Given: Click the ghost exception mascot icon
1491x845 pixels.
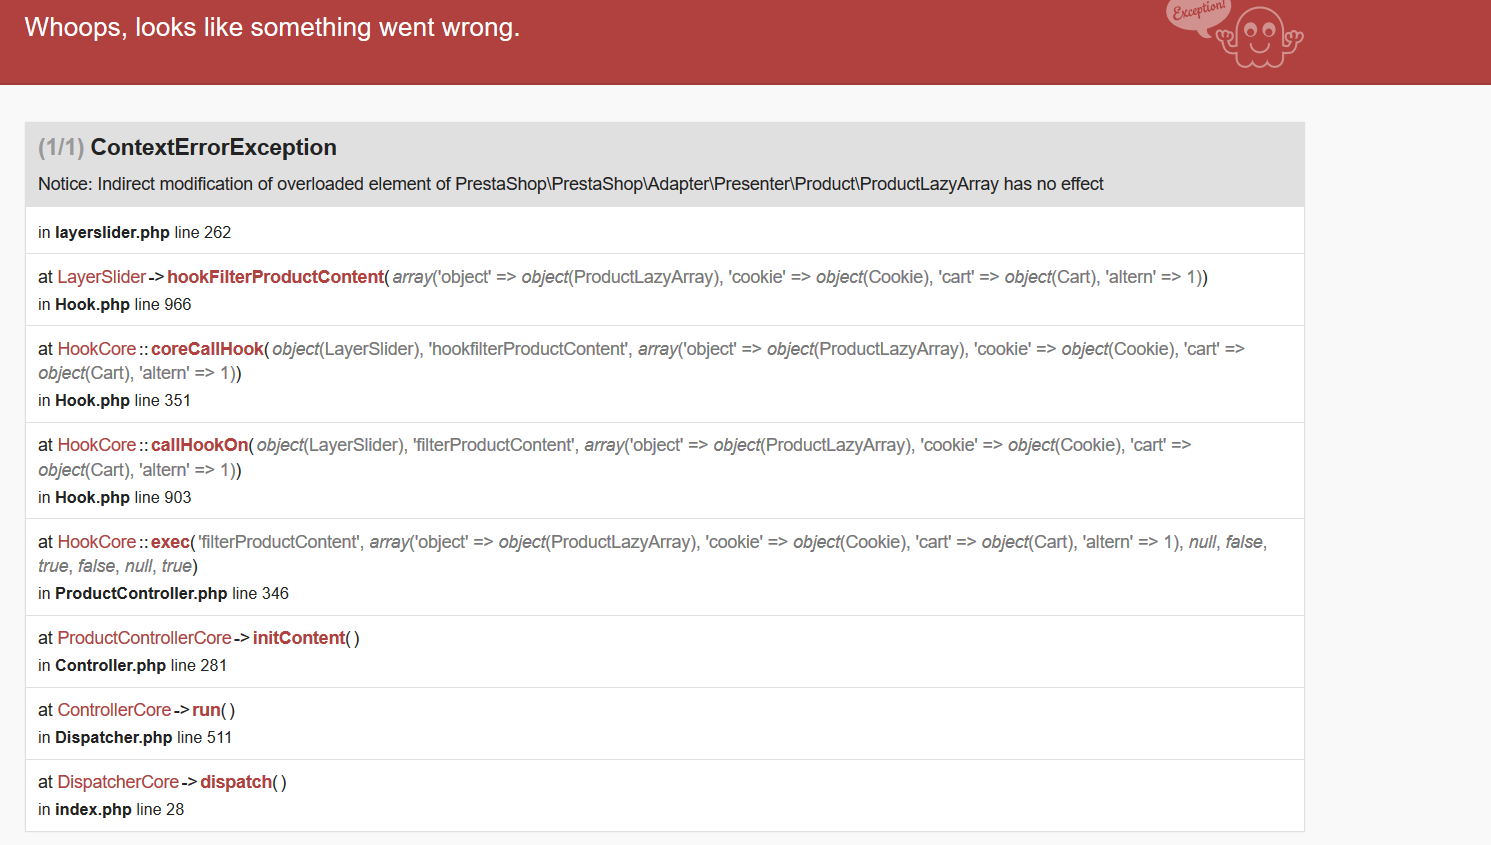Looking at the screenshot, I should [1261, 38].
